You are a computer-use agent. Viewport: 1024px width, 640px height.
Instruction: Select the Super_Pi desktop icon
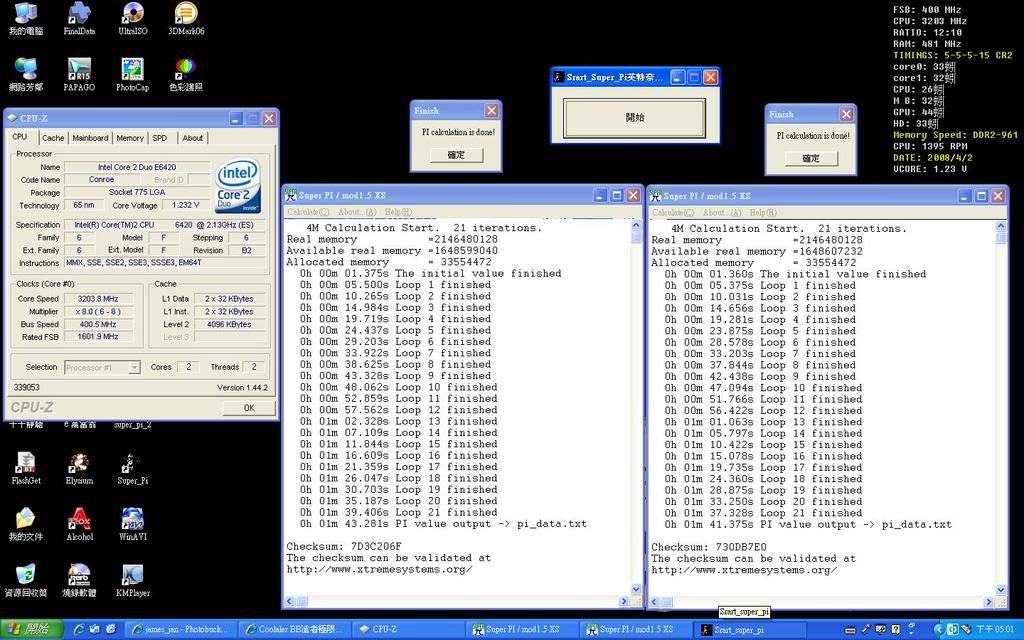(133, 468)
